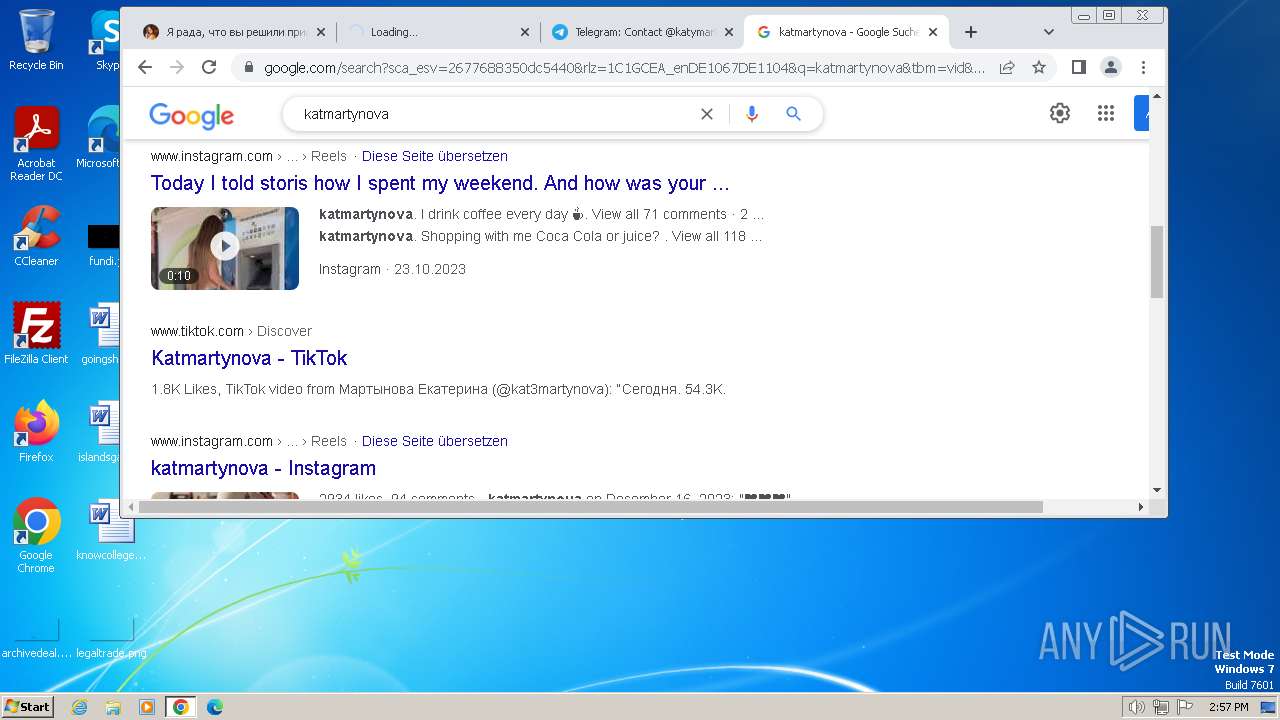Launch FileZilla Client from the desktop
The width and height of the screenshot is (1280, 720).
click(36, 334)
